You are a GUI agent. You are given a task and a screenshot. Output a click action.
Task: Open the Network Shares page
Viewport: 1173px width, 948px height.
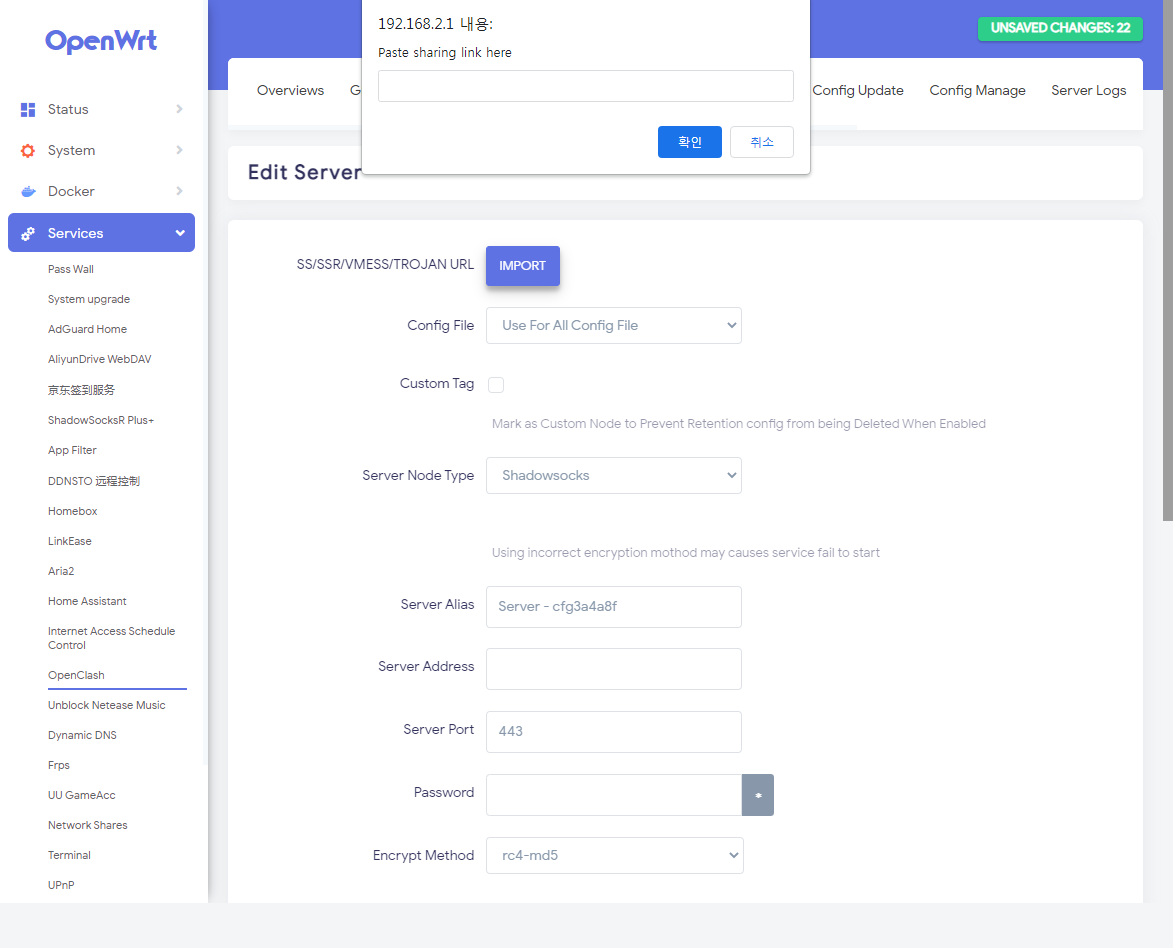click(88, 825)
